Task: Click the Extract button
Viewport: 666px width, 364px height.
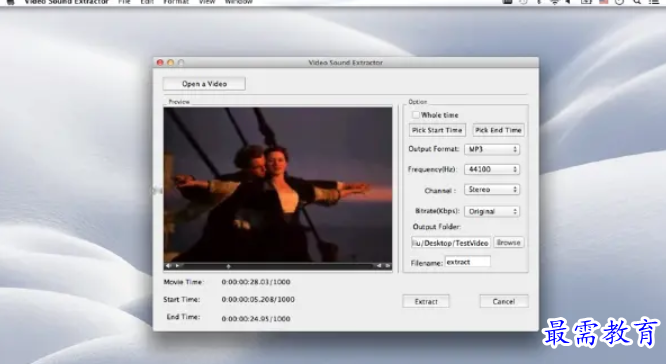Action: [x=426, y=301]
